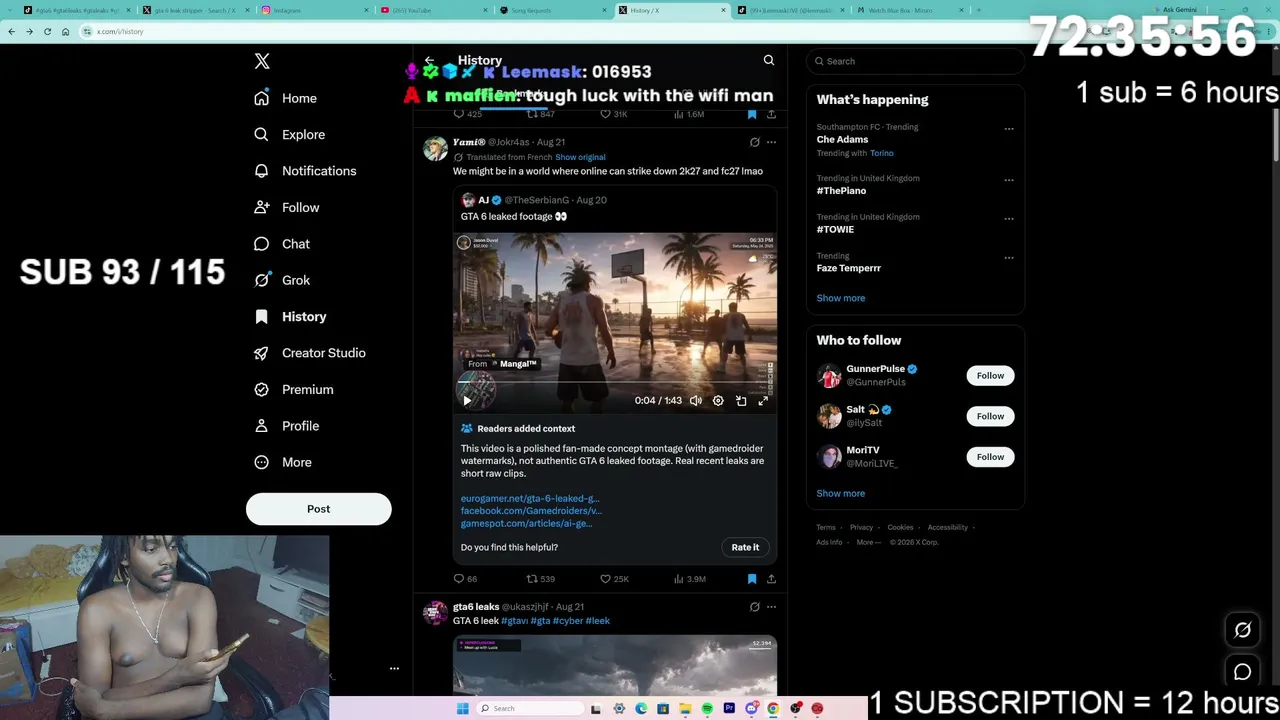The image size is (1280, 720).
Task: Open File Explorer from taskbar
Action: tap(685, 708)
